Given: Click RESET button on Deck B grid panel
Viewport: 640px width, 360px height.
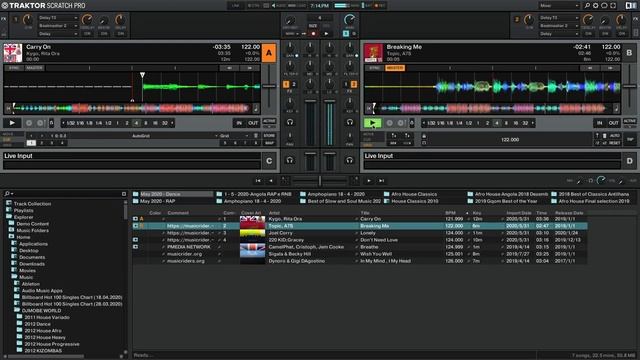Looking at the screenshot, I should tap(614, 143).
